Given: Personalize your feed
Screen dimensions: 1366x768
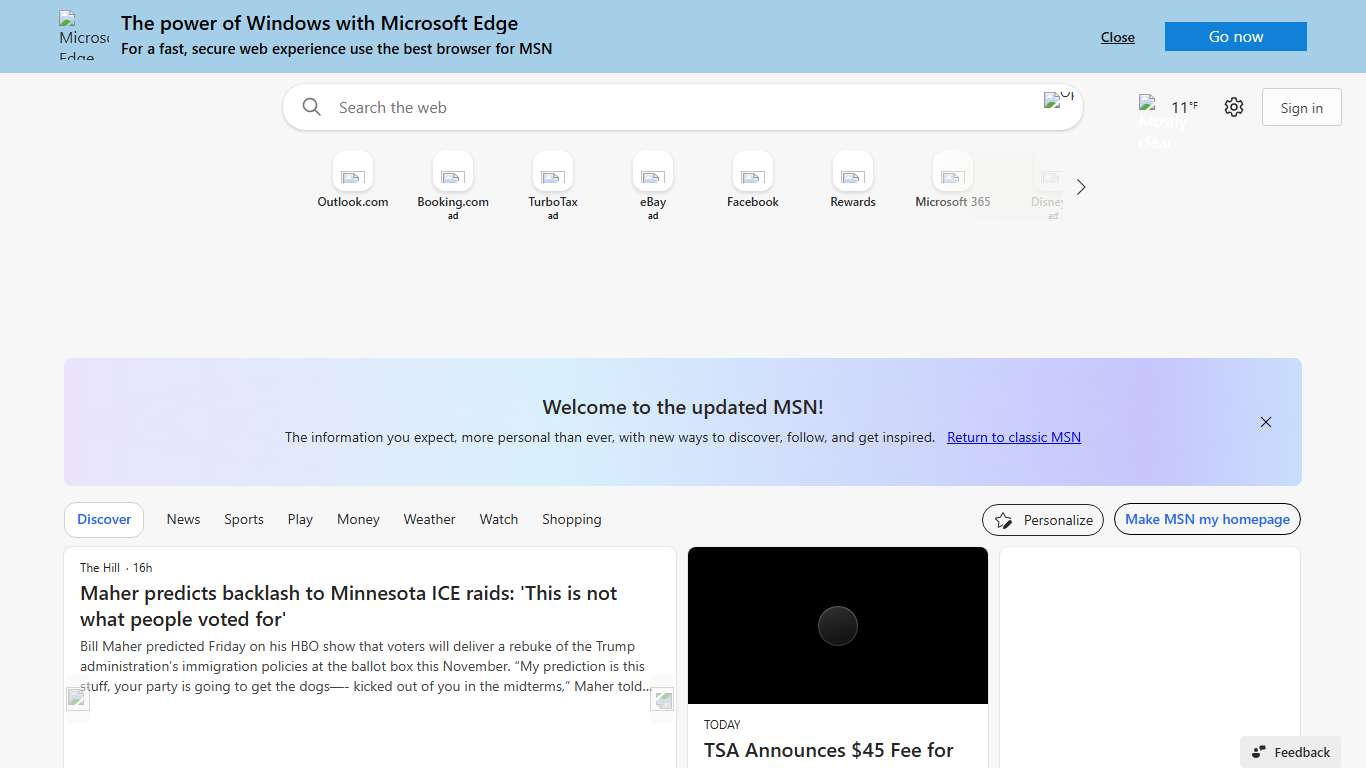Looking at the screenshot, I should [x=1043, y=519].
